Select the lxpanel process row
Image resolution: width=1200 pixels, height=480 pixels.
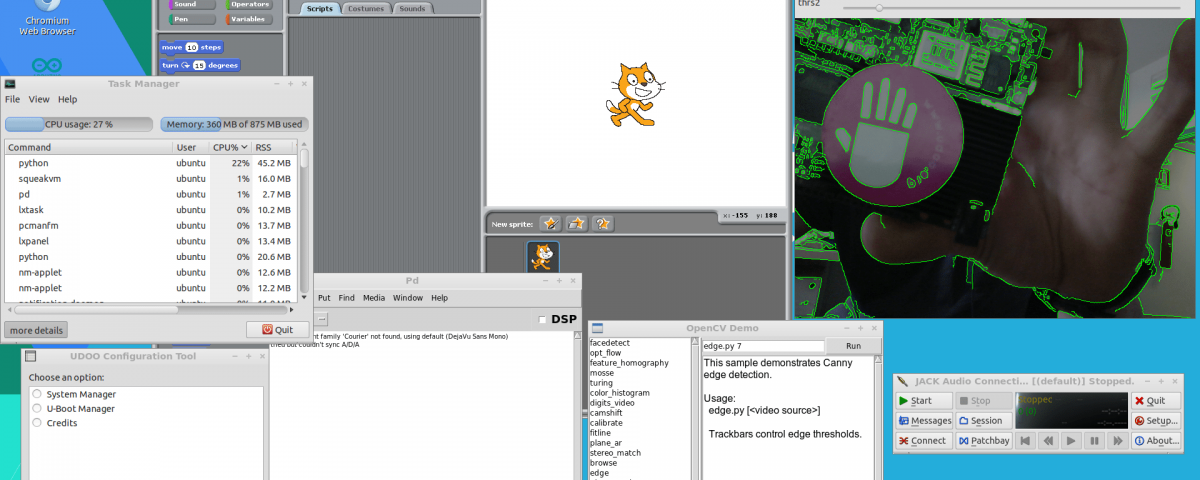click(151, 241)
